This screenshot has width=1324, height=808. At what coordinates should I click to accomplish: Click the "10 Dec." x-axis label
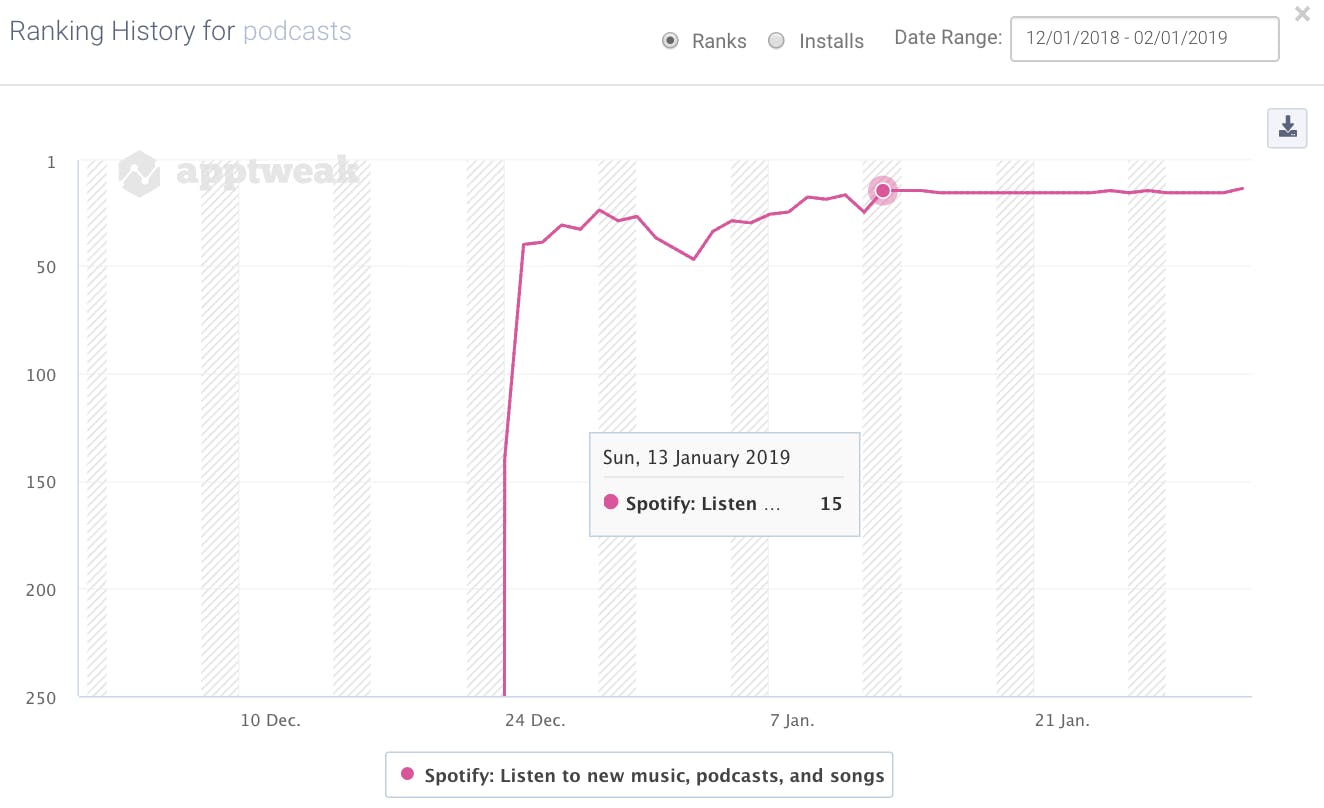[270, 720]
